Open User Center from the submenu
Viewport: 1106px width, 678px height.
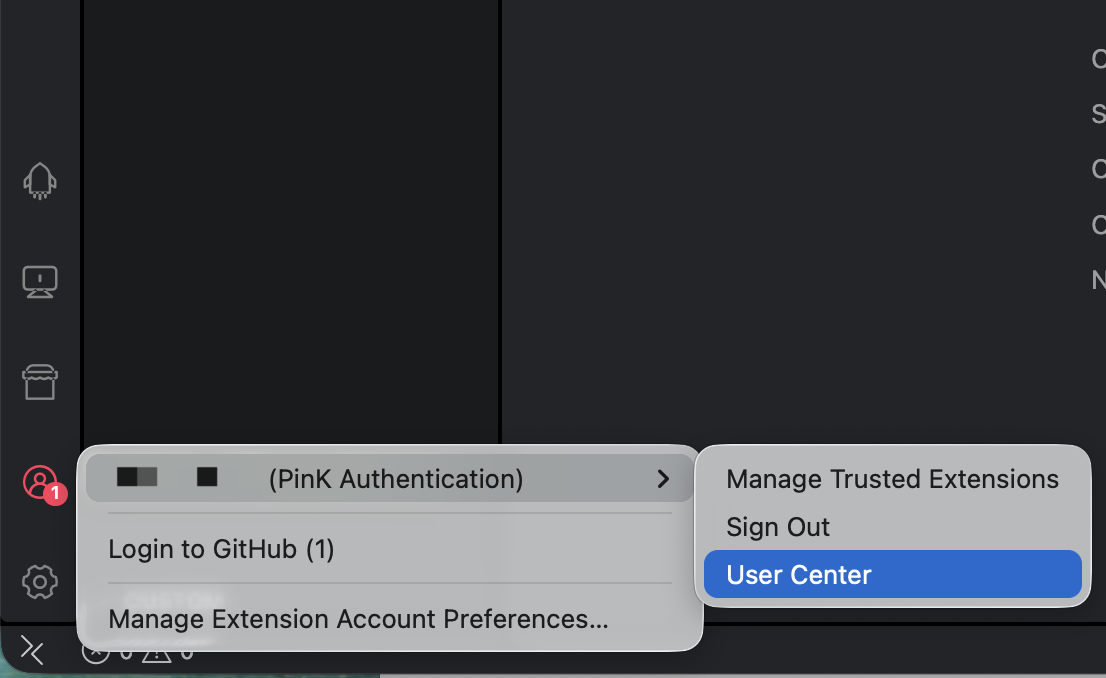pyautogui.click(x=799, y=575)
